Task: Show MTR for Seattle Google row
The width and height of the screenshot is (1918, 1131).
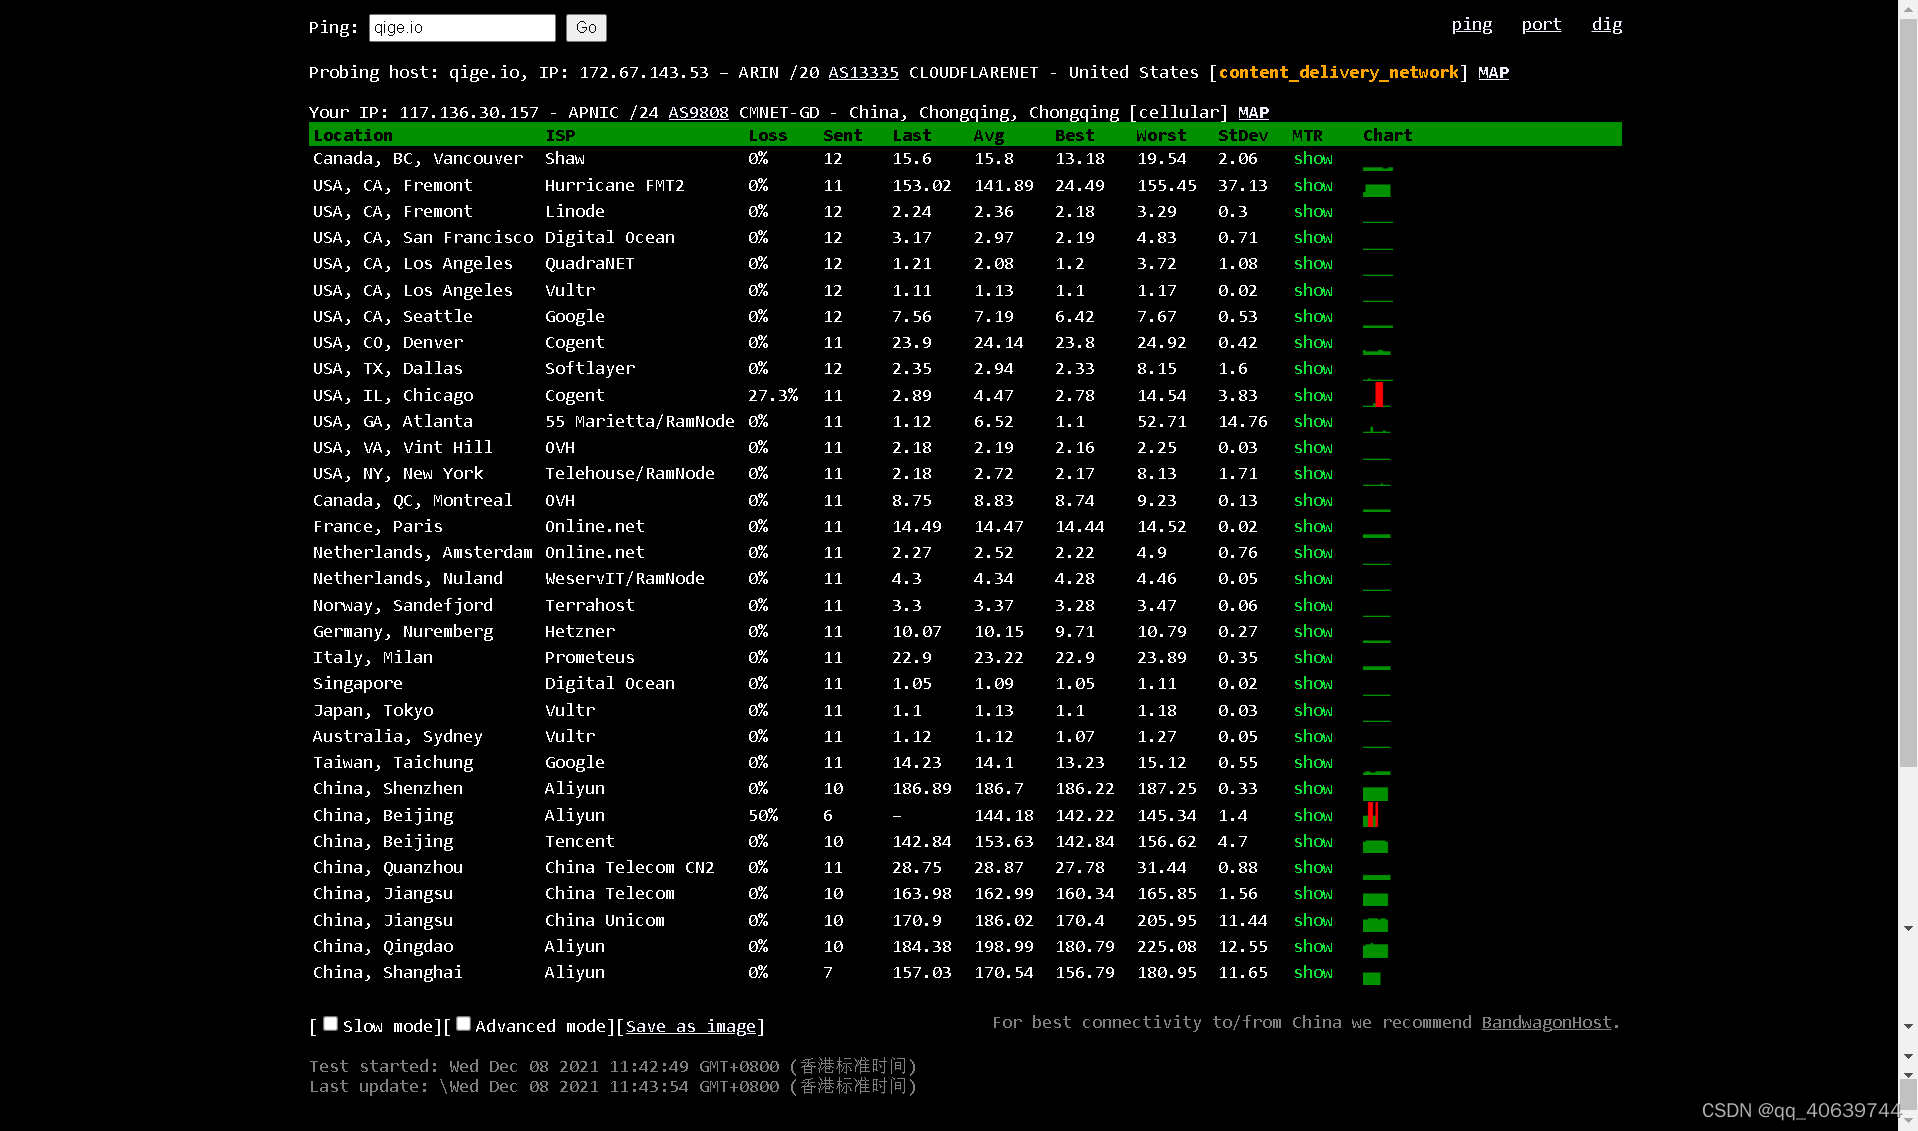Action: pos(1313,316)
